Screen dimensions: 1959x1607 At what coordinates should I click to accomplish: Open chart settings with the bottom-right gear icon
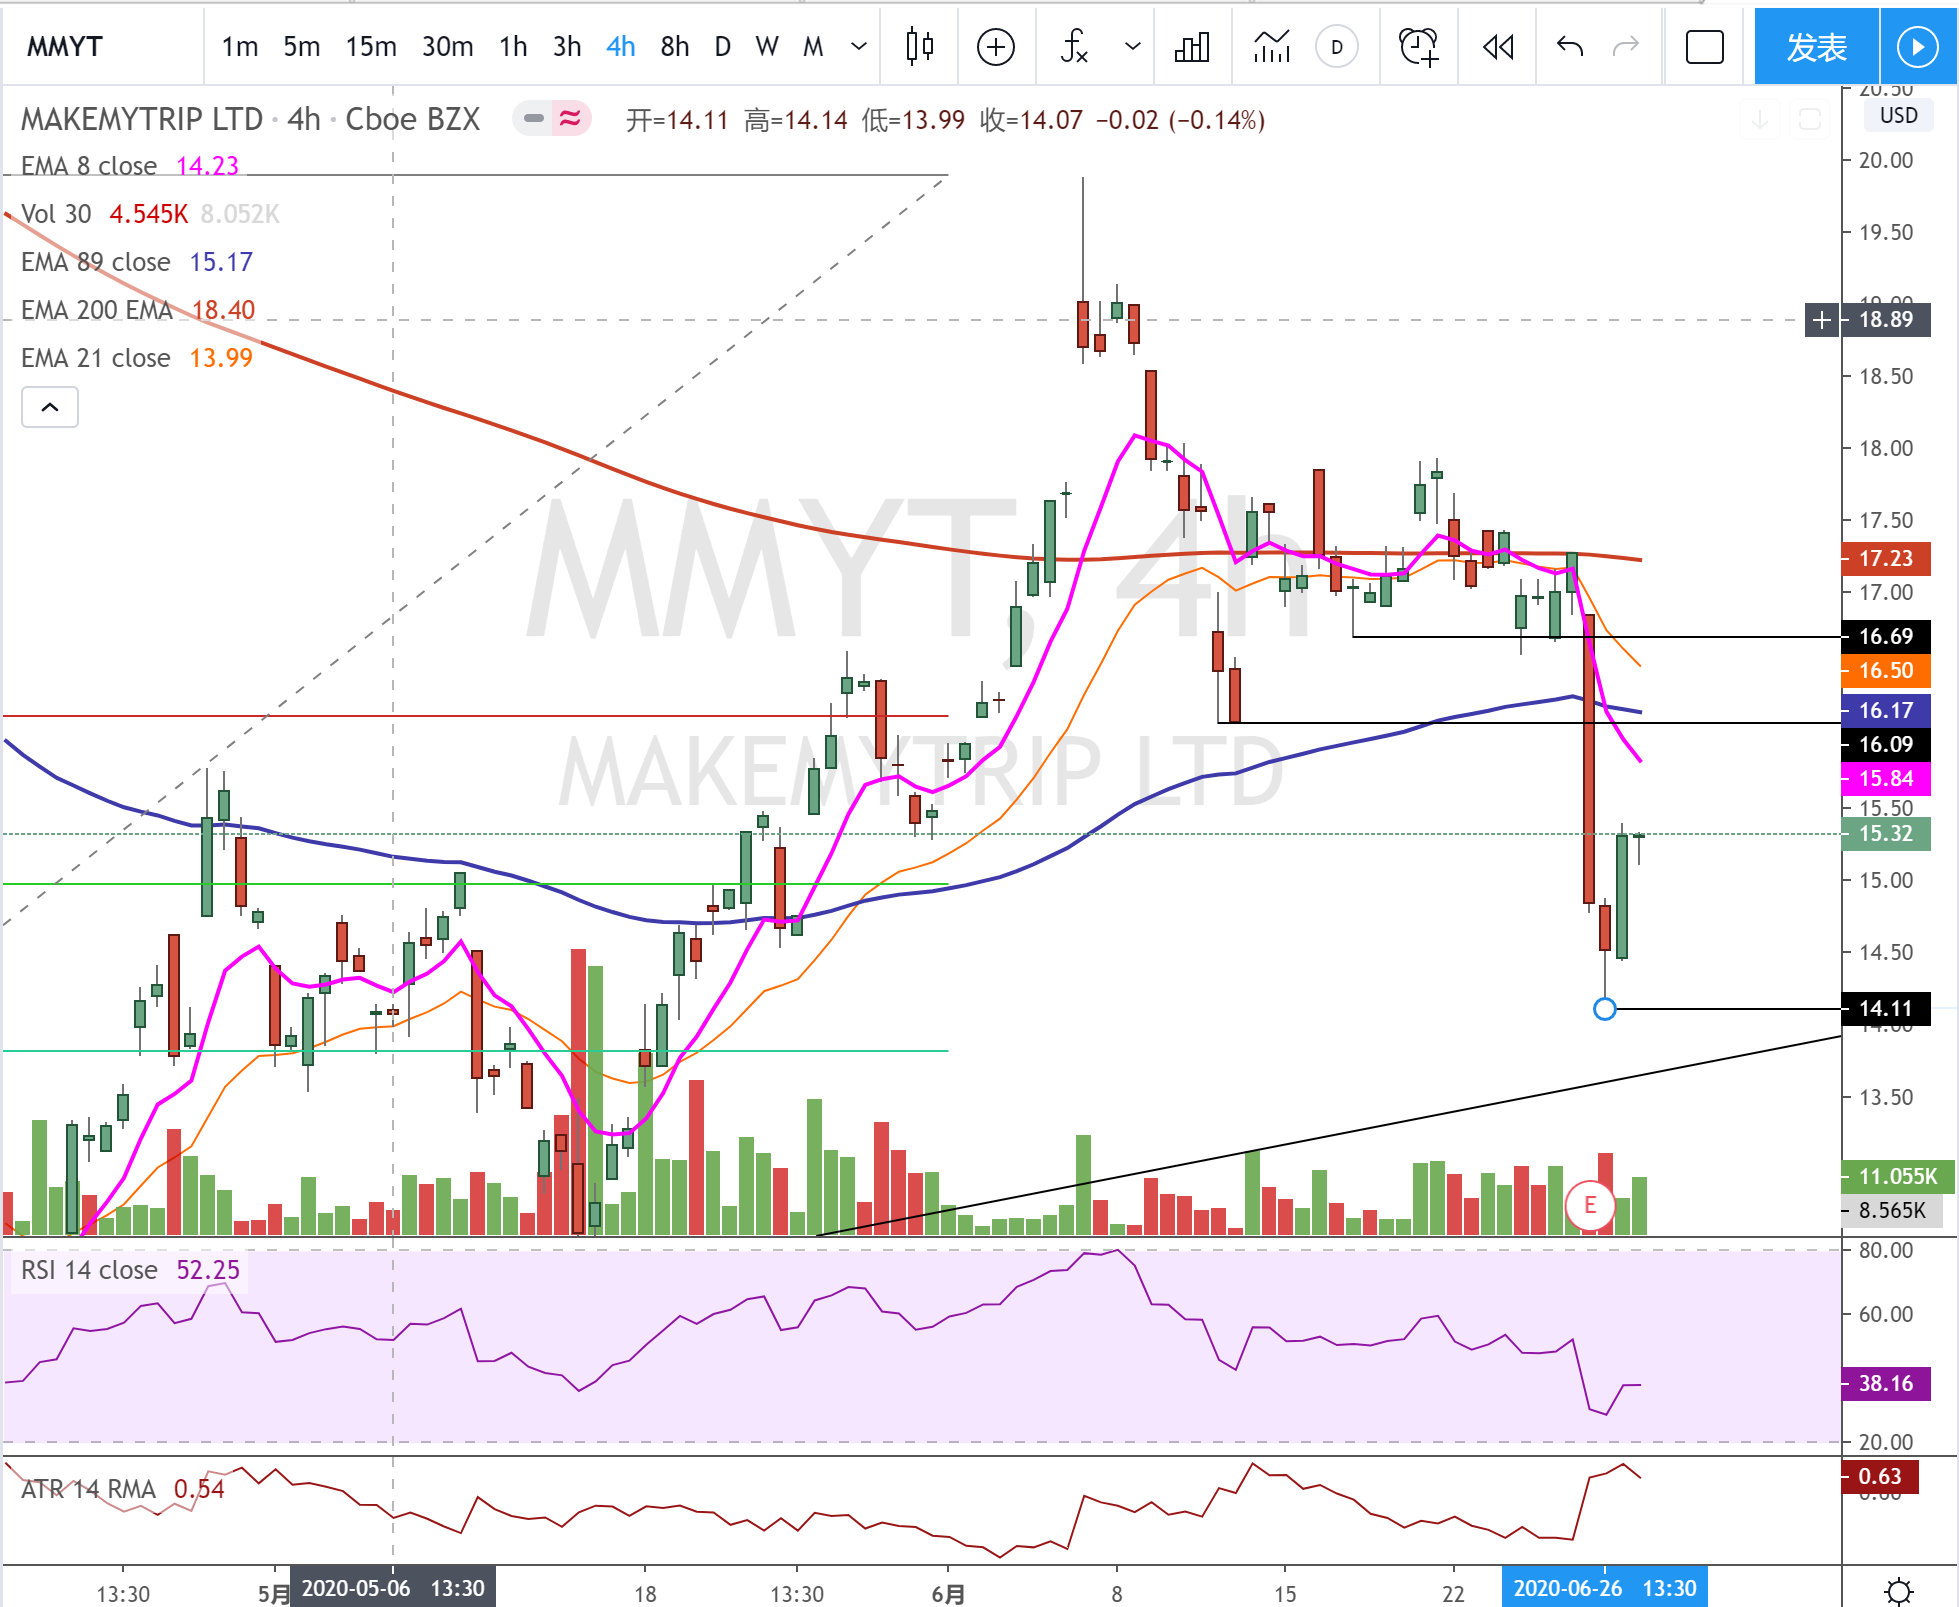pos(1898,1590)
